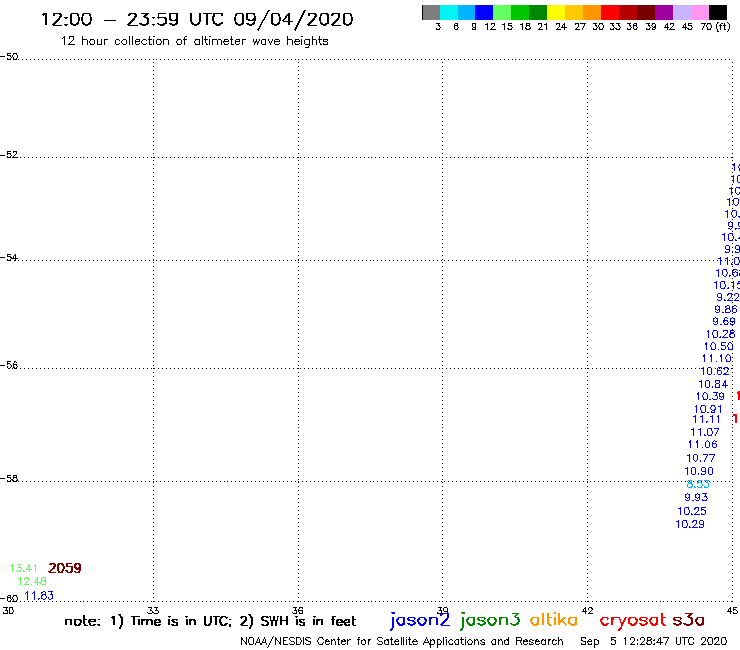Click the wave height value 10.25
740x650 pixels.
(692, 511)
